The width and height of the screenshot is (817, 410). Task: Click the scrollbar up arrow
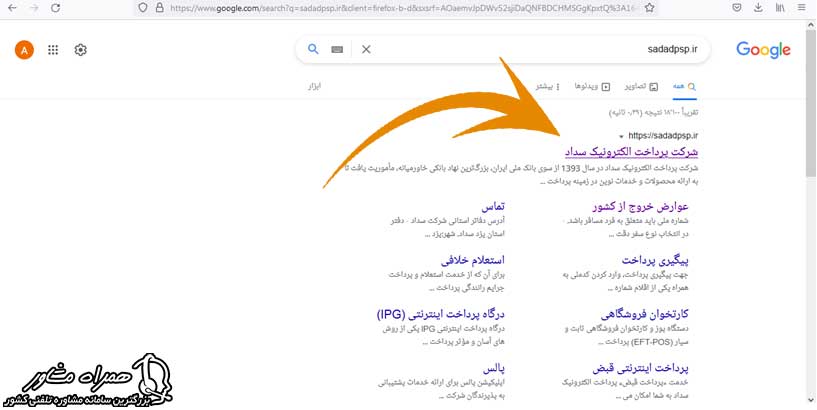[x=811, y=23]
